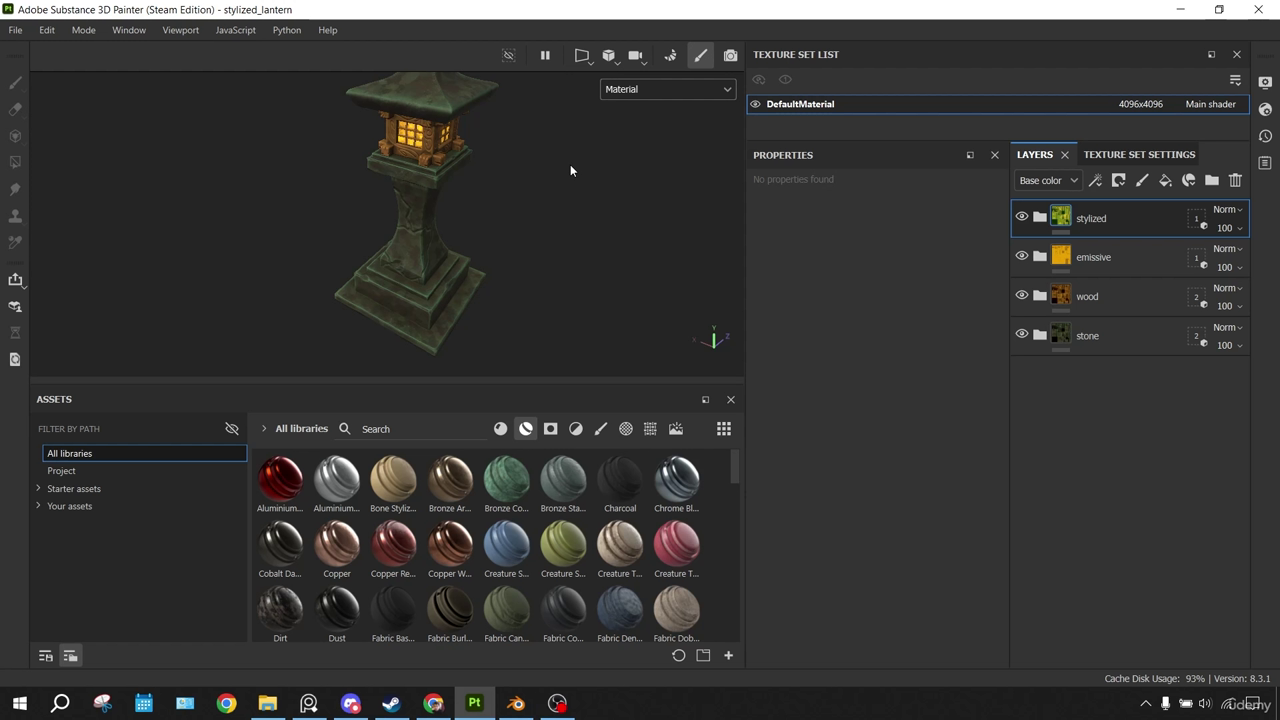Open the Python menu
Viewport: 1280px width, 720px height.
pyautogui.click(x=287, y=30)
